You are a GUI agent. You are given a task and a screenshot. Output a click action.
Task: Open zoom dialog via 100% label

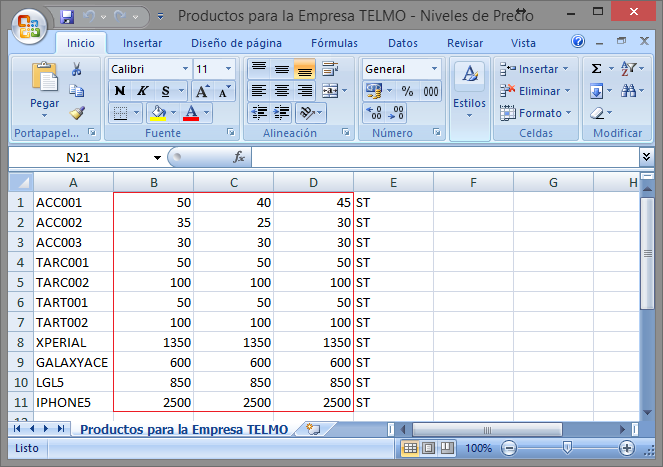[478, 448]
